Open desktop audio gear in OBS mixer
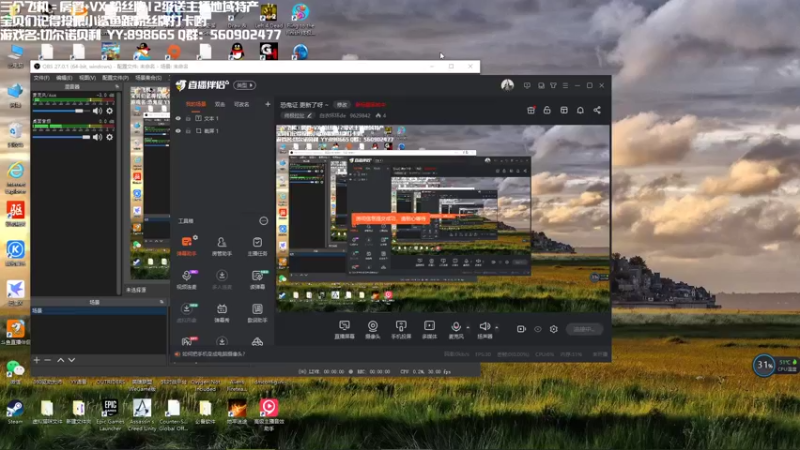The width and height of the screenshot is (800, 450). [x=110, y=137]
